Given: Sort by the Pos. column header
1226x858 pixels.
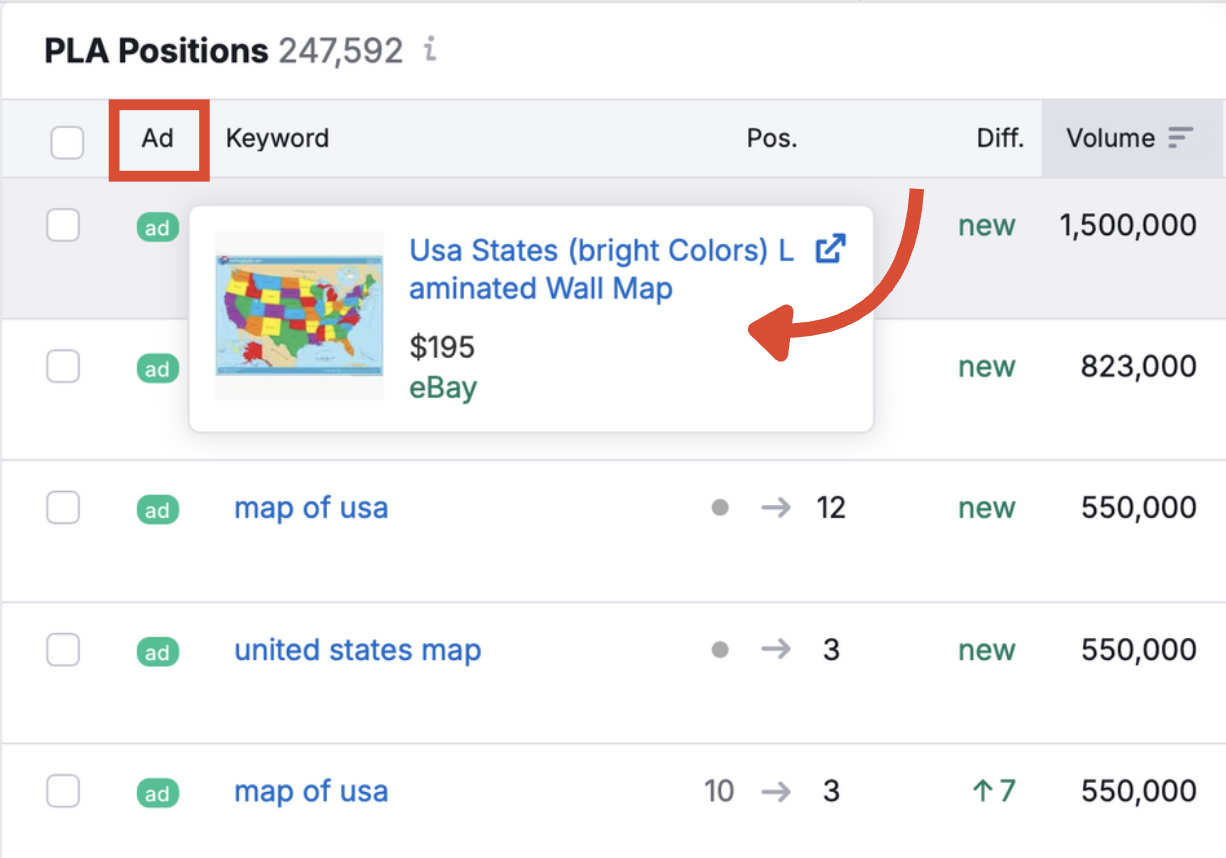Looking at the screenshot, I should (772, 138).
